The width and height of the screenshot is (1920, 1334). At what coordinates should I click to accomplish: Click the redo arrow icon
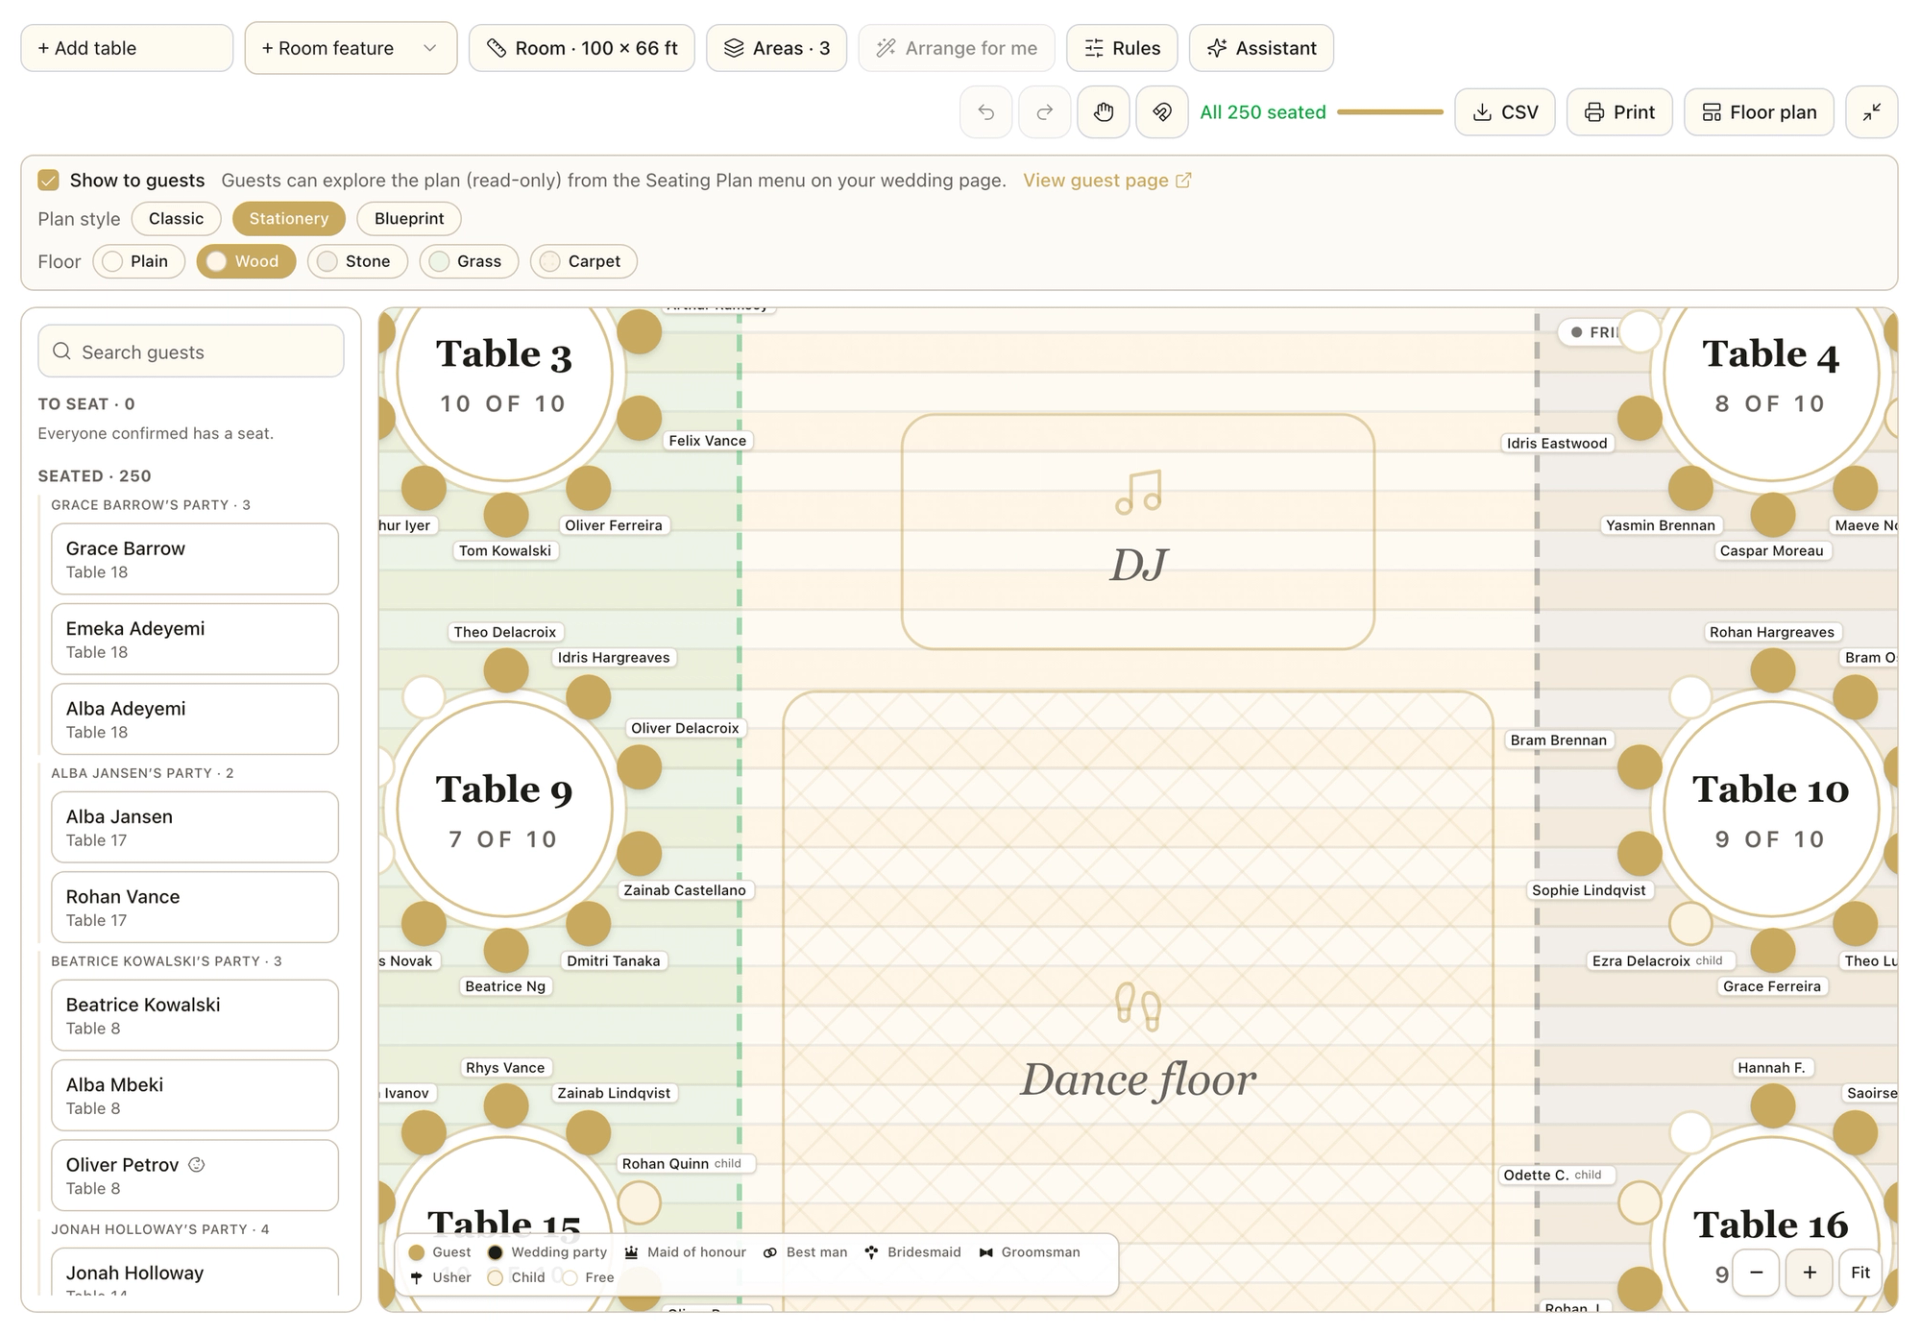pos(1044,112)
